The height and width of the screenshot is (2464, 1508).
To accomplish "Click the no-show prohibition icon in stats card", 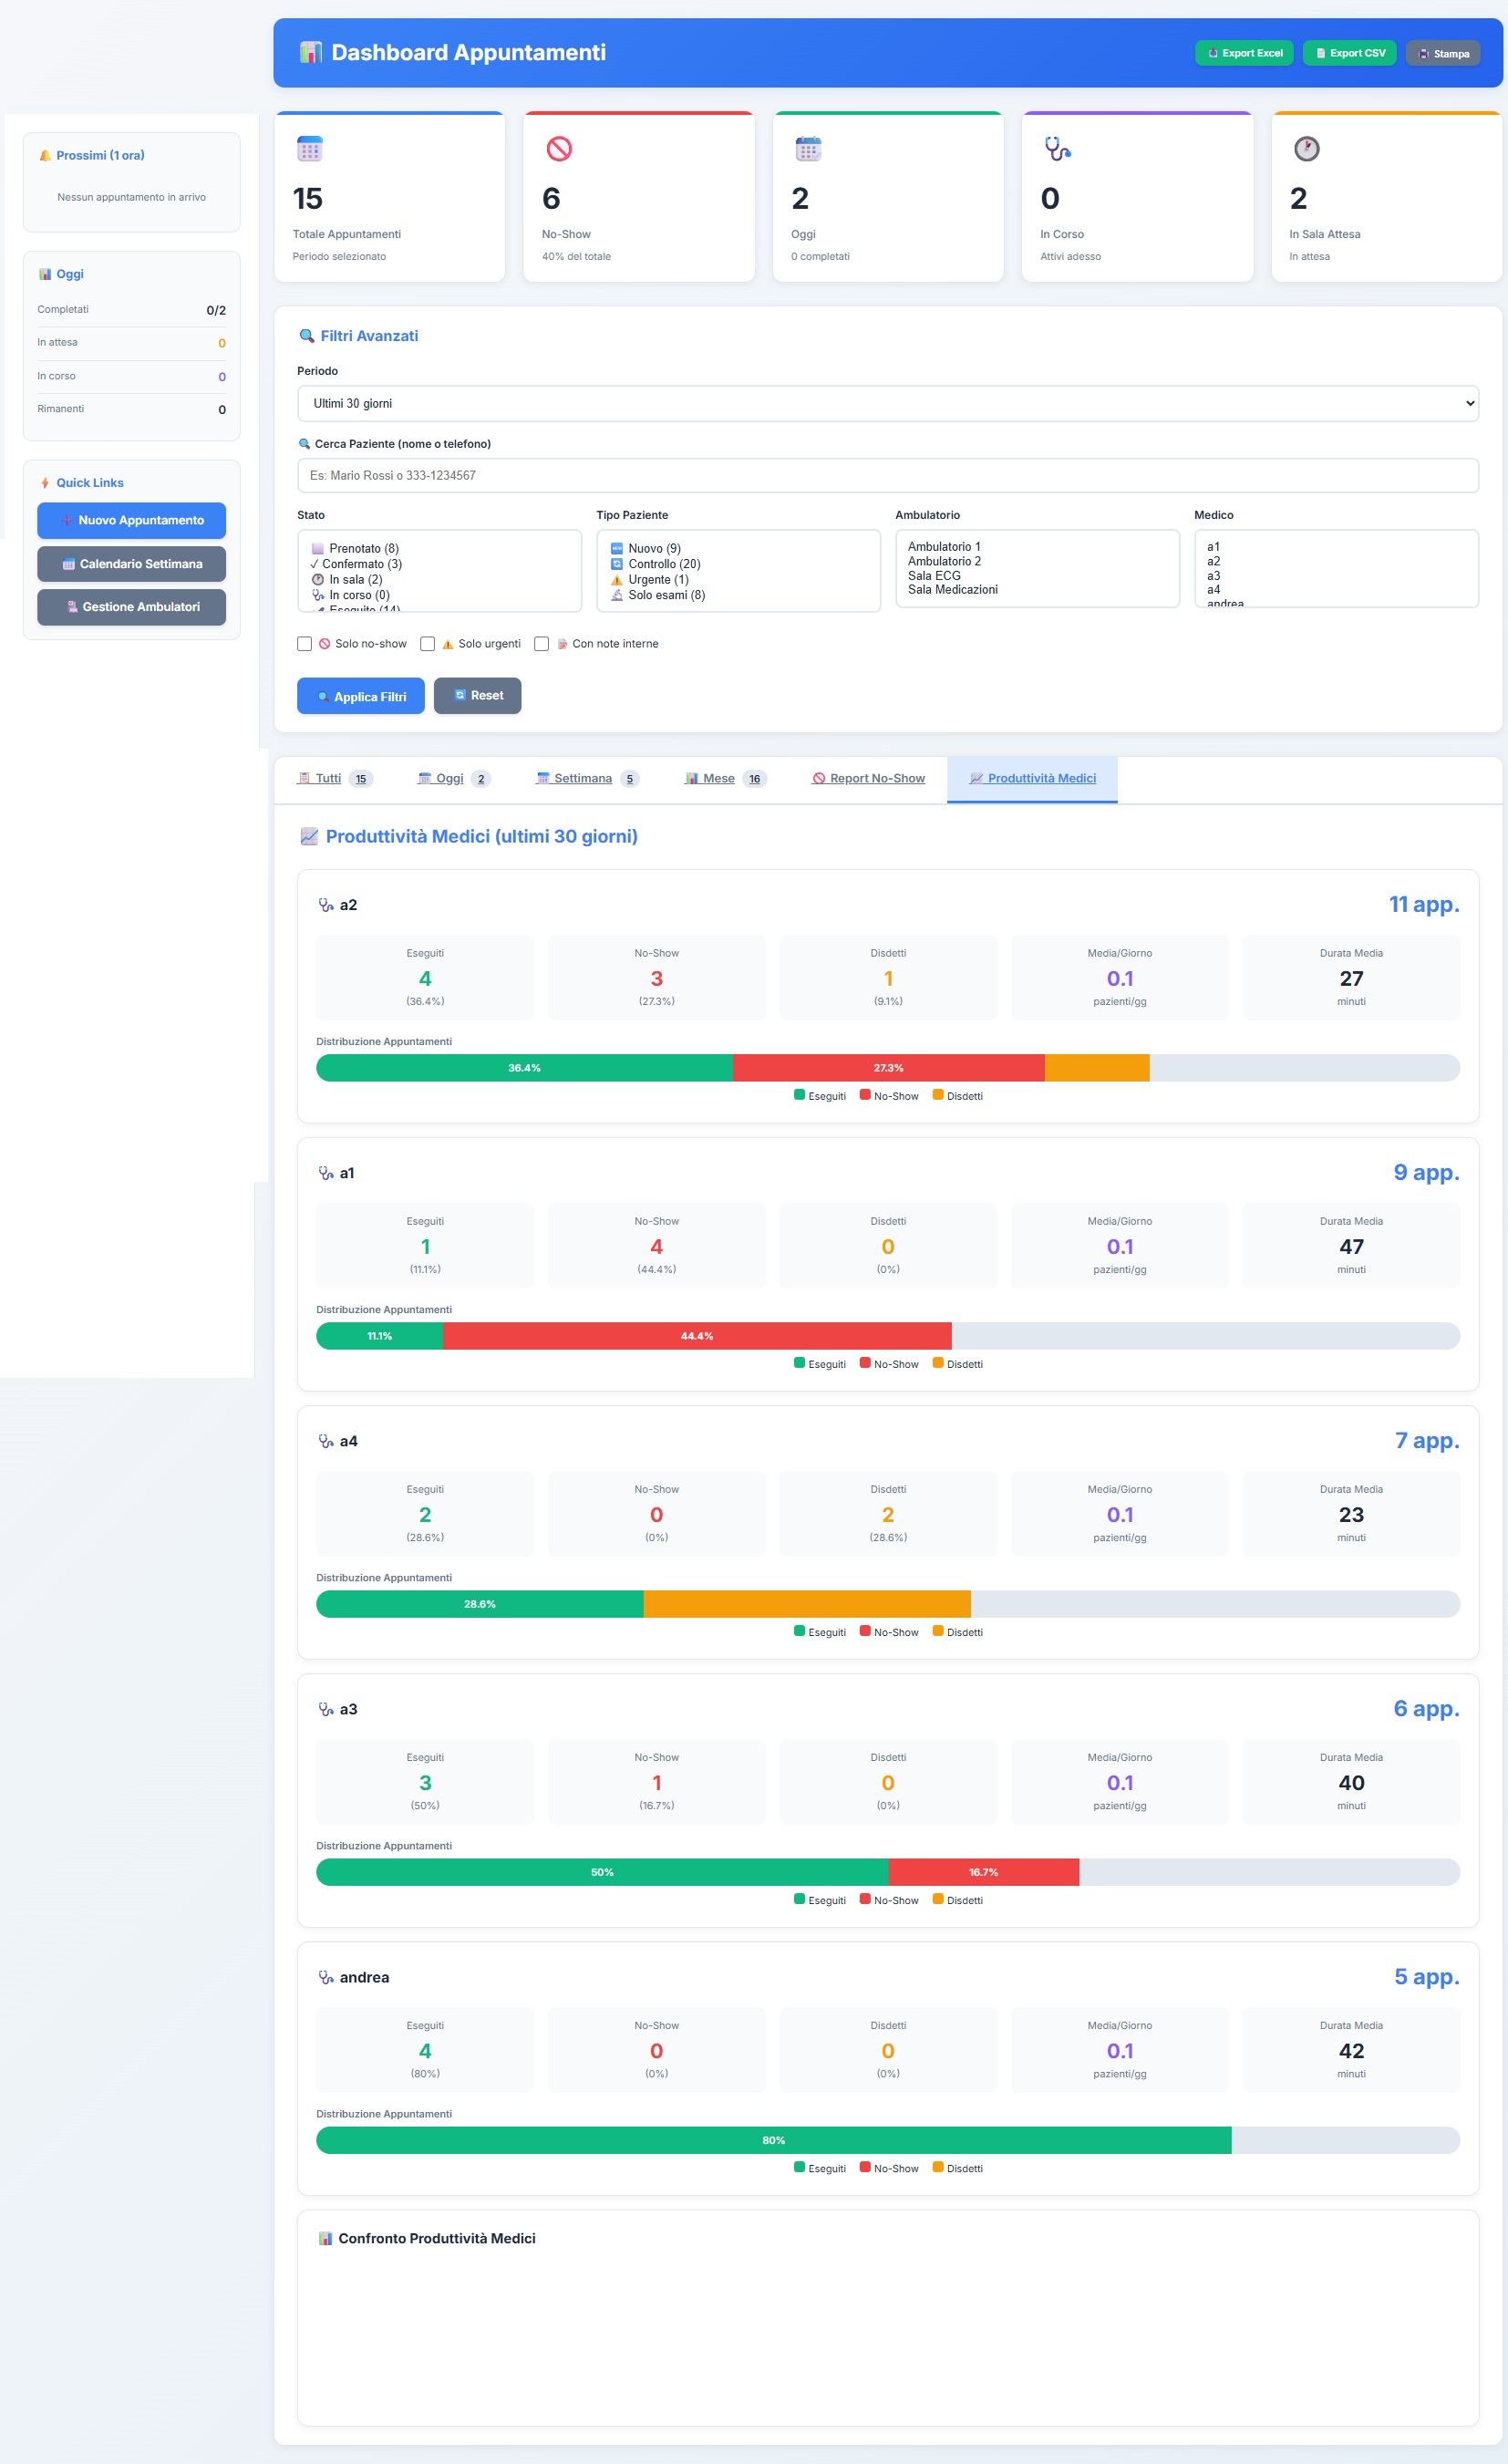I will click(559, 149).
